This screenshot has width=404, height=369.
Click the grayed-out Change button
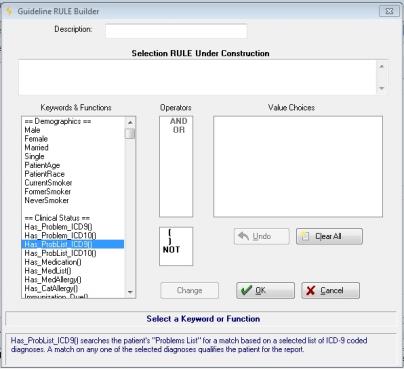pyautogui.click(x=189, y=290)
